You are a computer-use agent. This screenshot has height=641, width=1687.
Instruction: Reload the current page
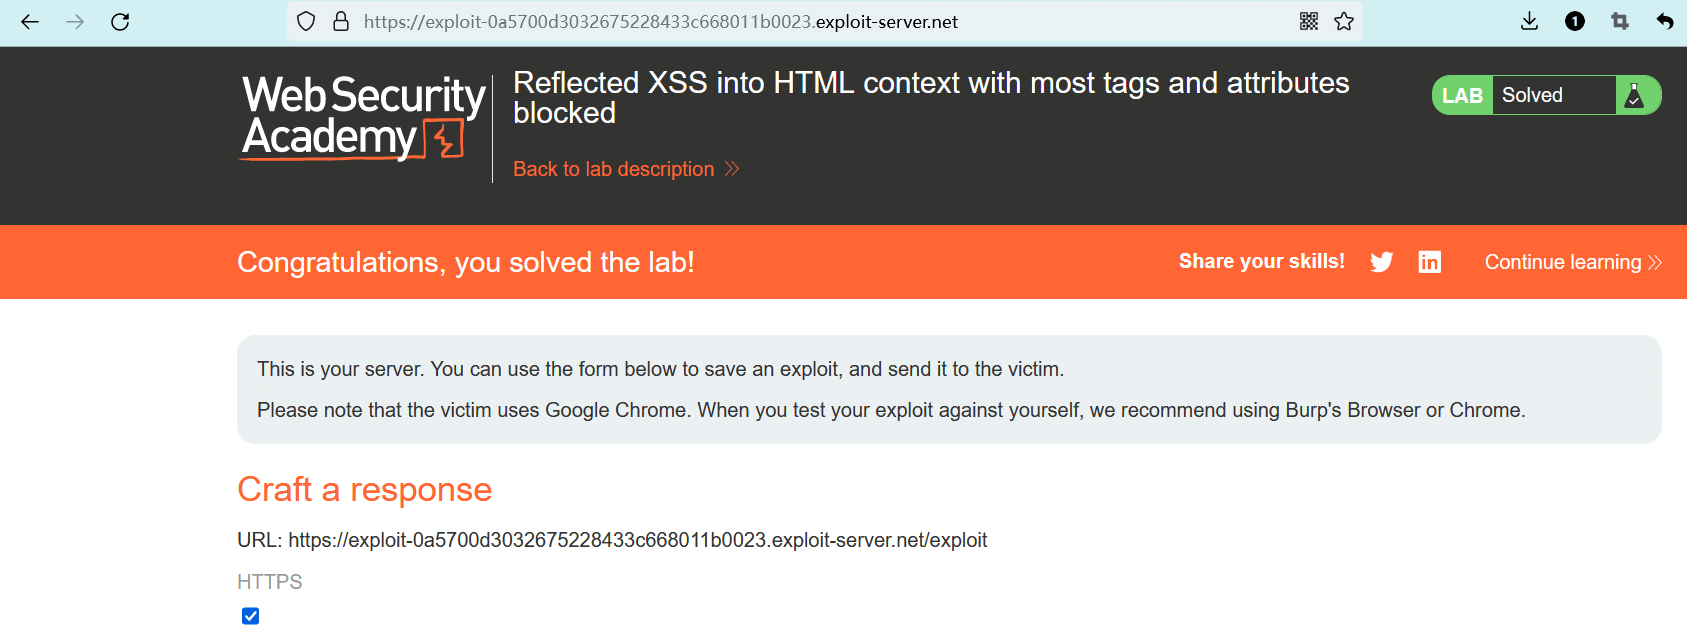click(x=120, y=22)
